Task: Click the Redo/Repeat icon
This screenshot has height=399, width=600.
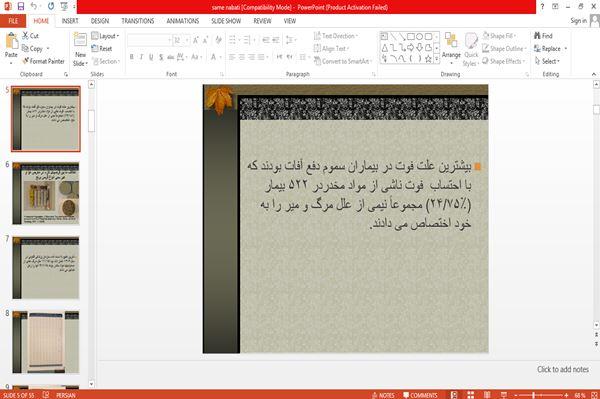Action: tap(51, 6)
